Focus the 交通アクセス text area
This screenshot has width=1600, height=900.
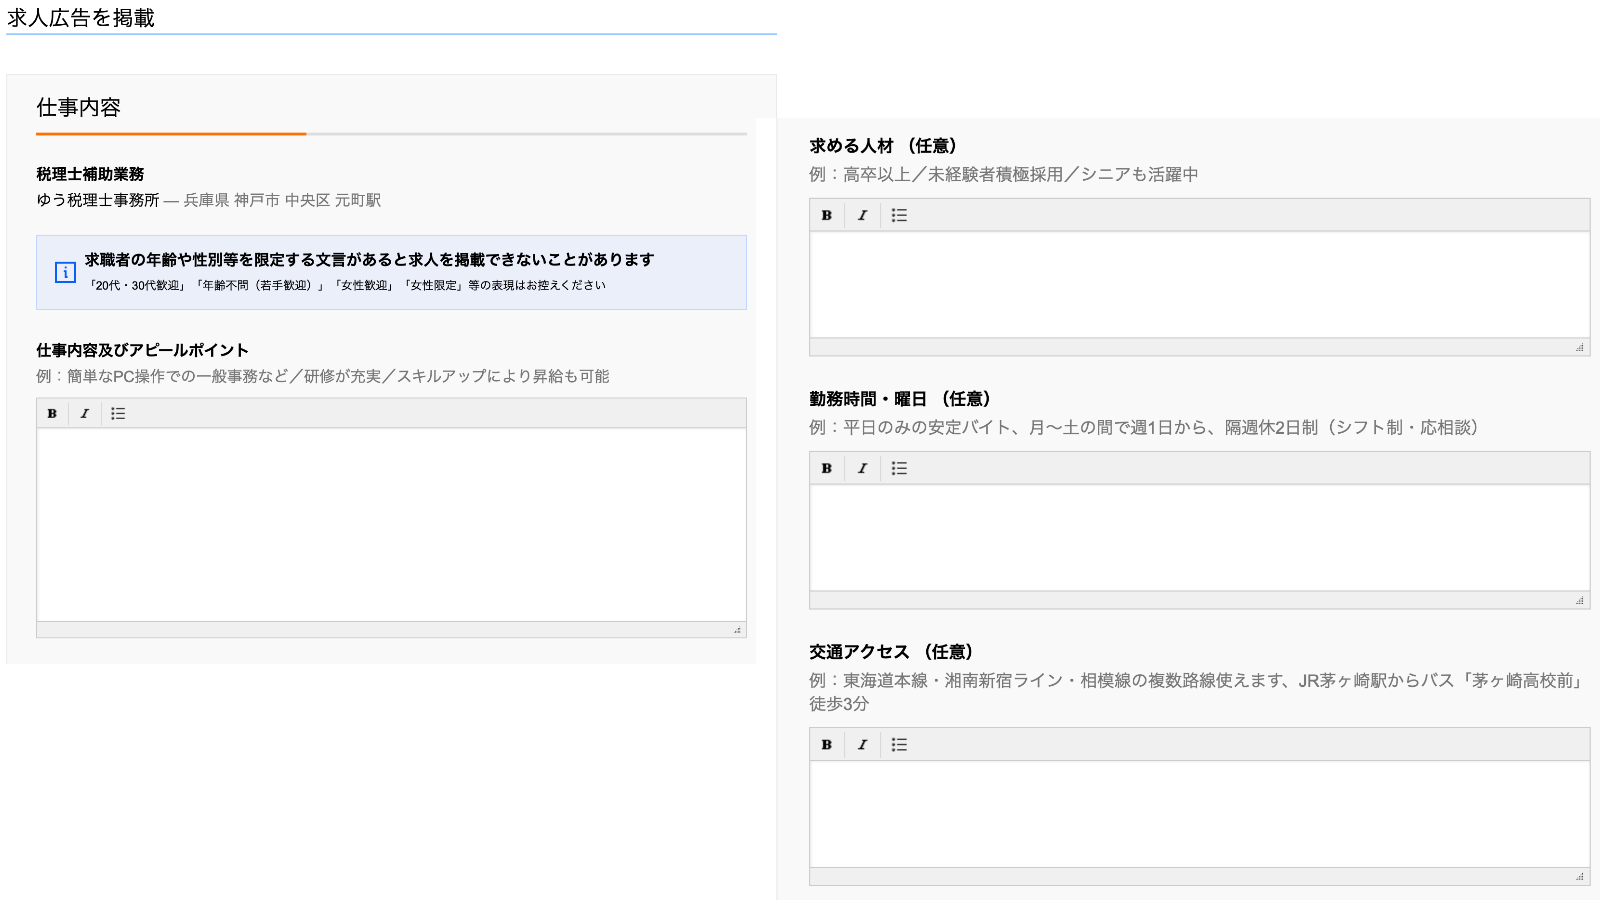pos(1199,814)
